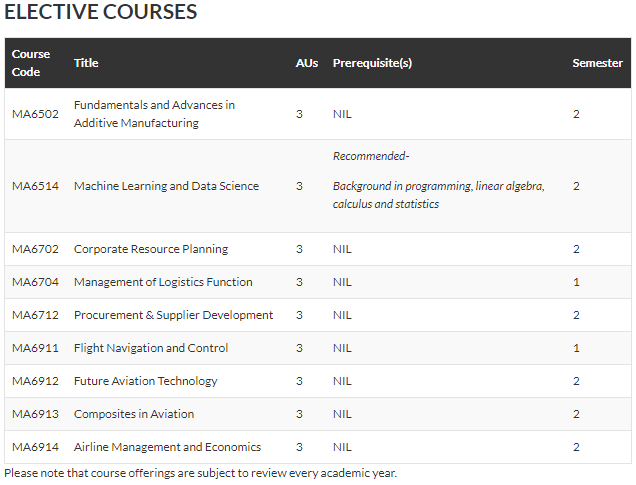This screenshot has width=636, height=485.
Task: Click the Semester column header
Action: pyautogui.click(x=597, y=63)
